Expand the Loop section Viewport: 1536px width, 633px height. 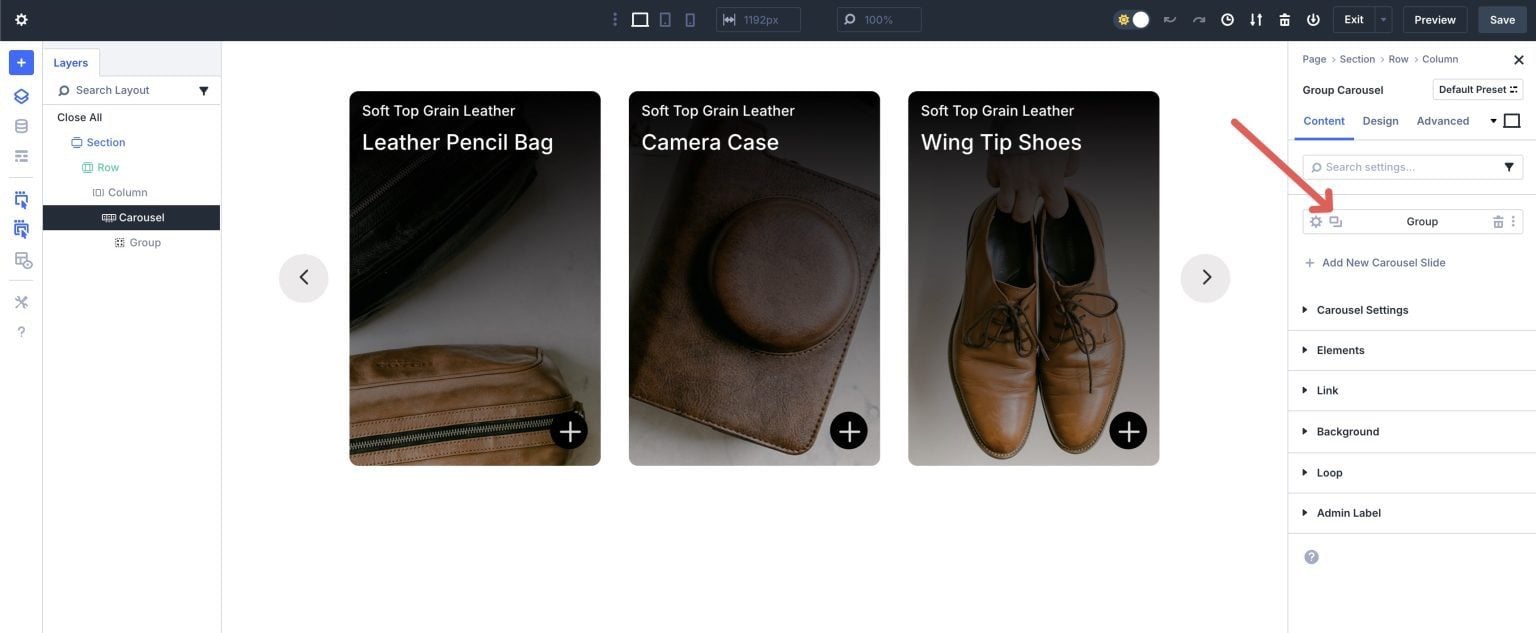point(1328,472)
